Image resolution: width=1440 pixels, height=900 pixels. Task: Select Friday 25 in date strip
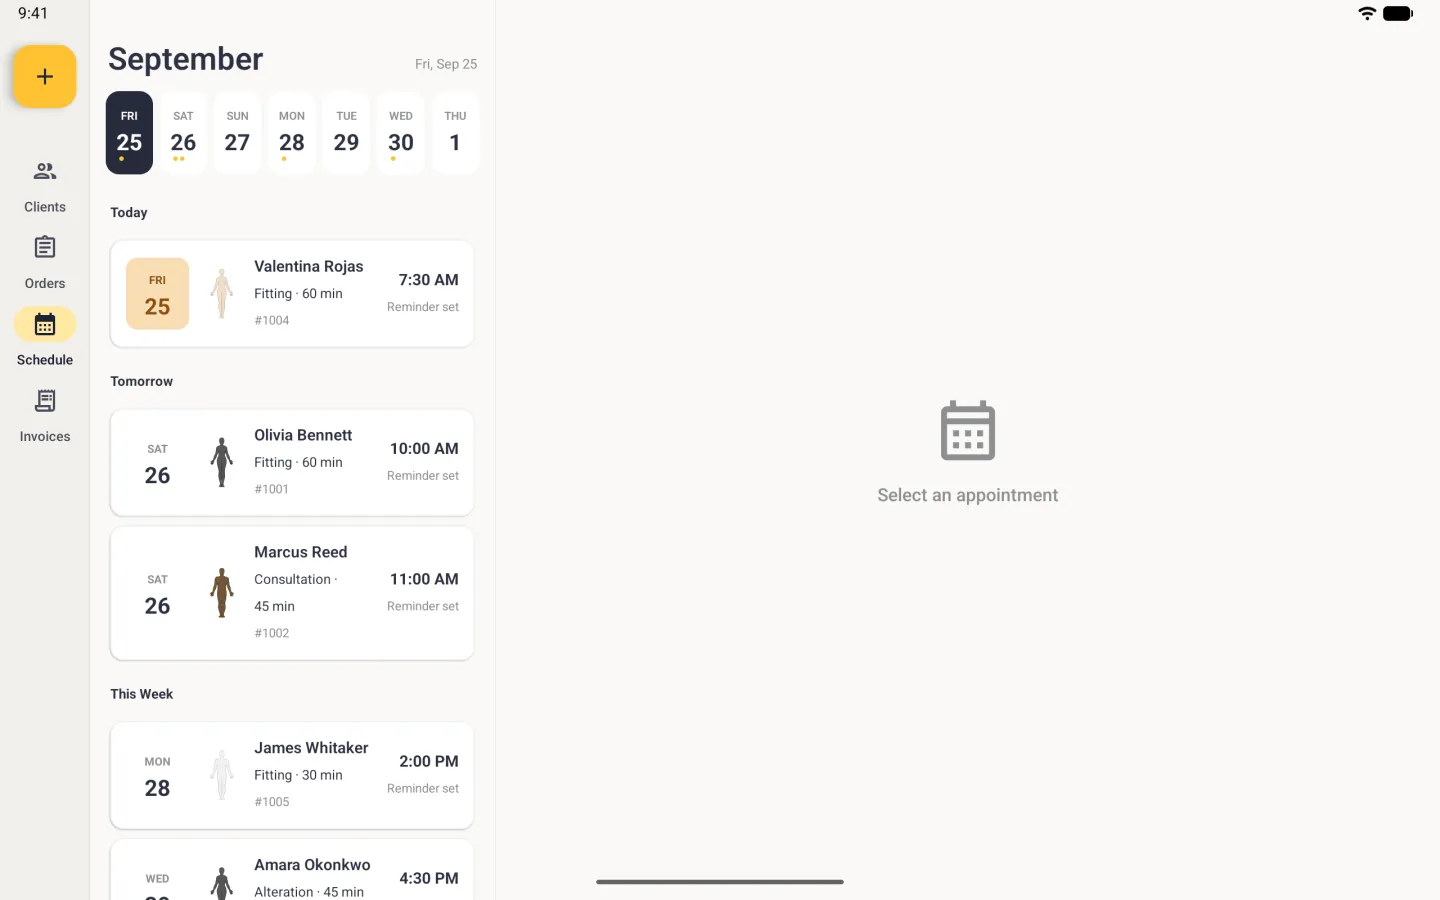pos(129,133)
